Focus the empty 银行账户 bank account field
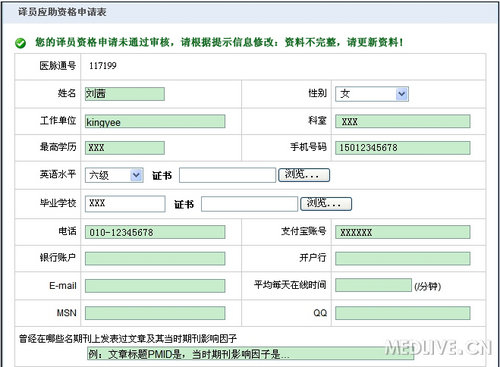 155,259
